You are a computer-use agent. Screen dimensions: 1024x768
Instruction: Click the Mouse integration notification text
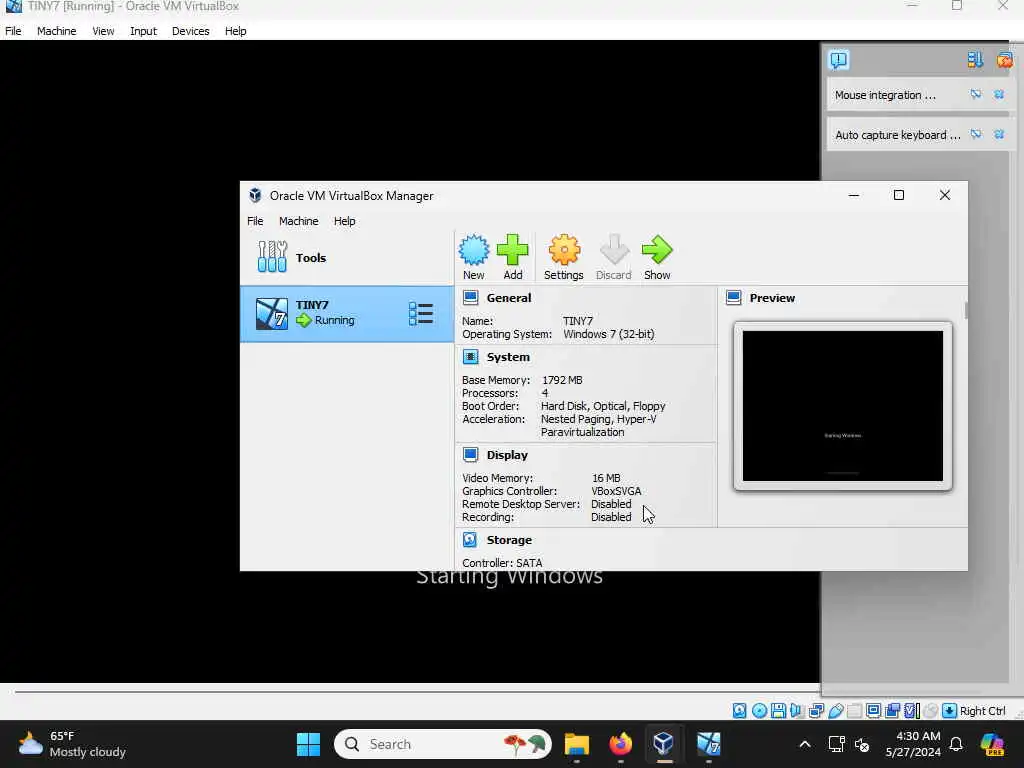885,95
